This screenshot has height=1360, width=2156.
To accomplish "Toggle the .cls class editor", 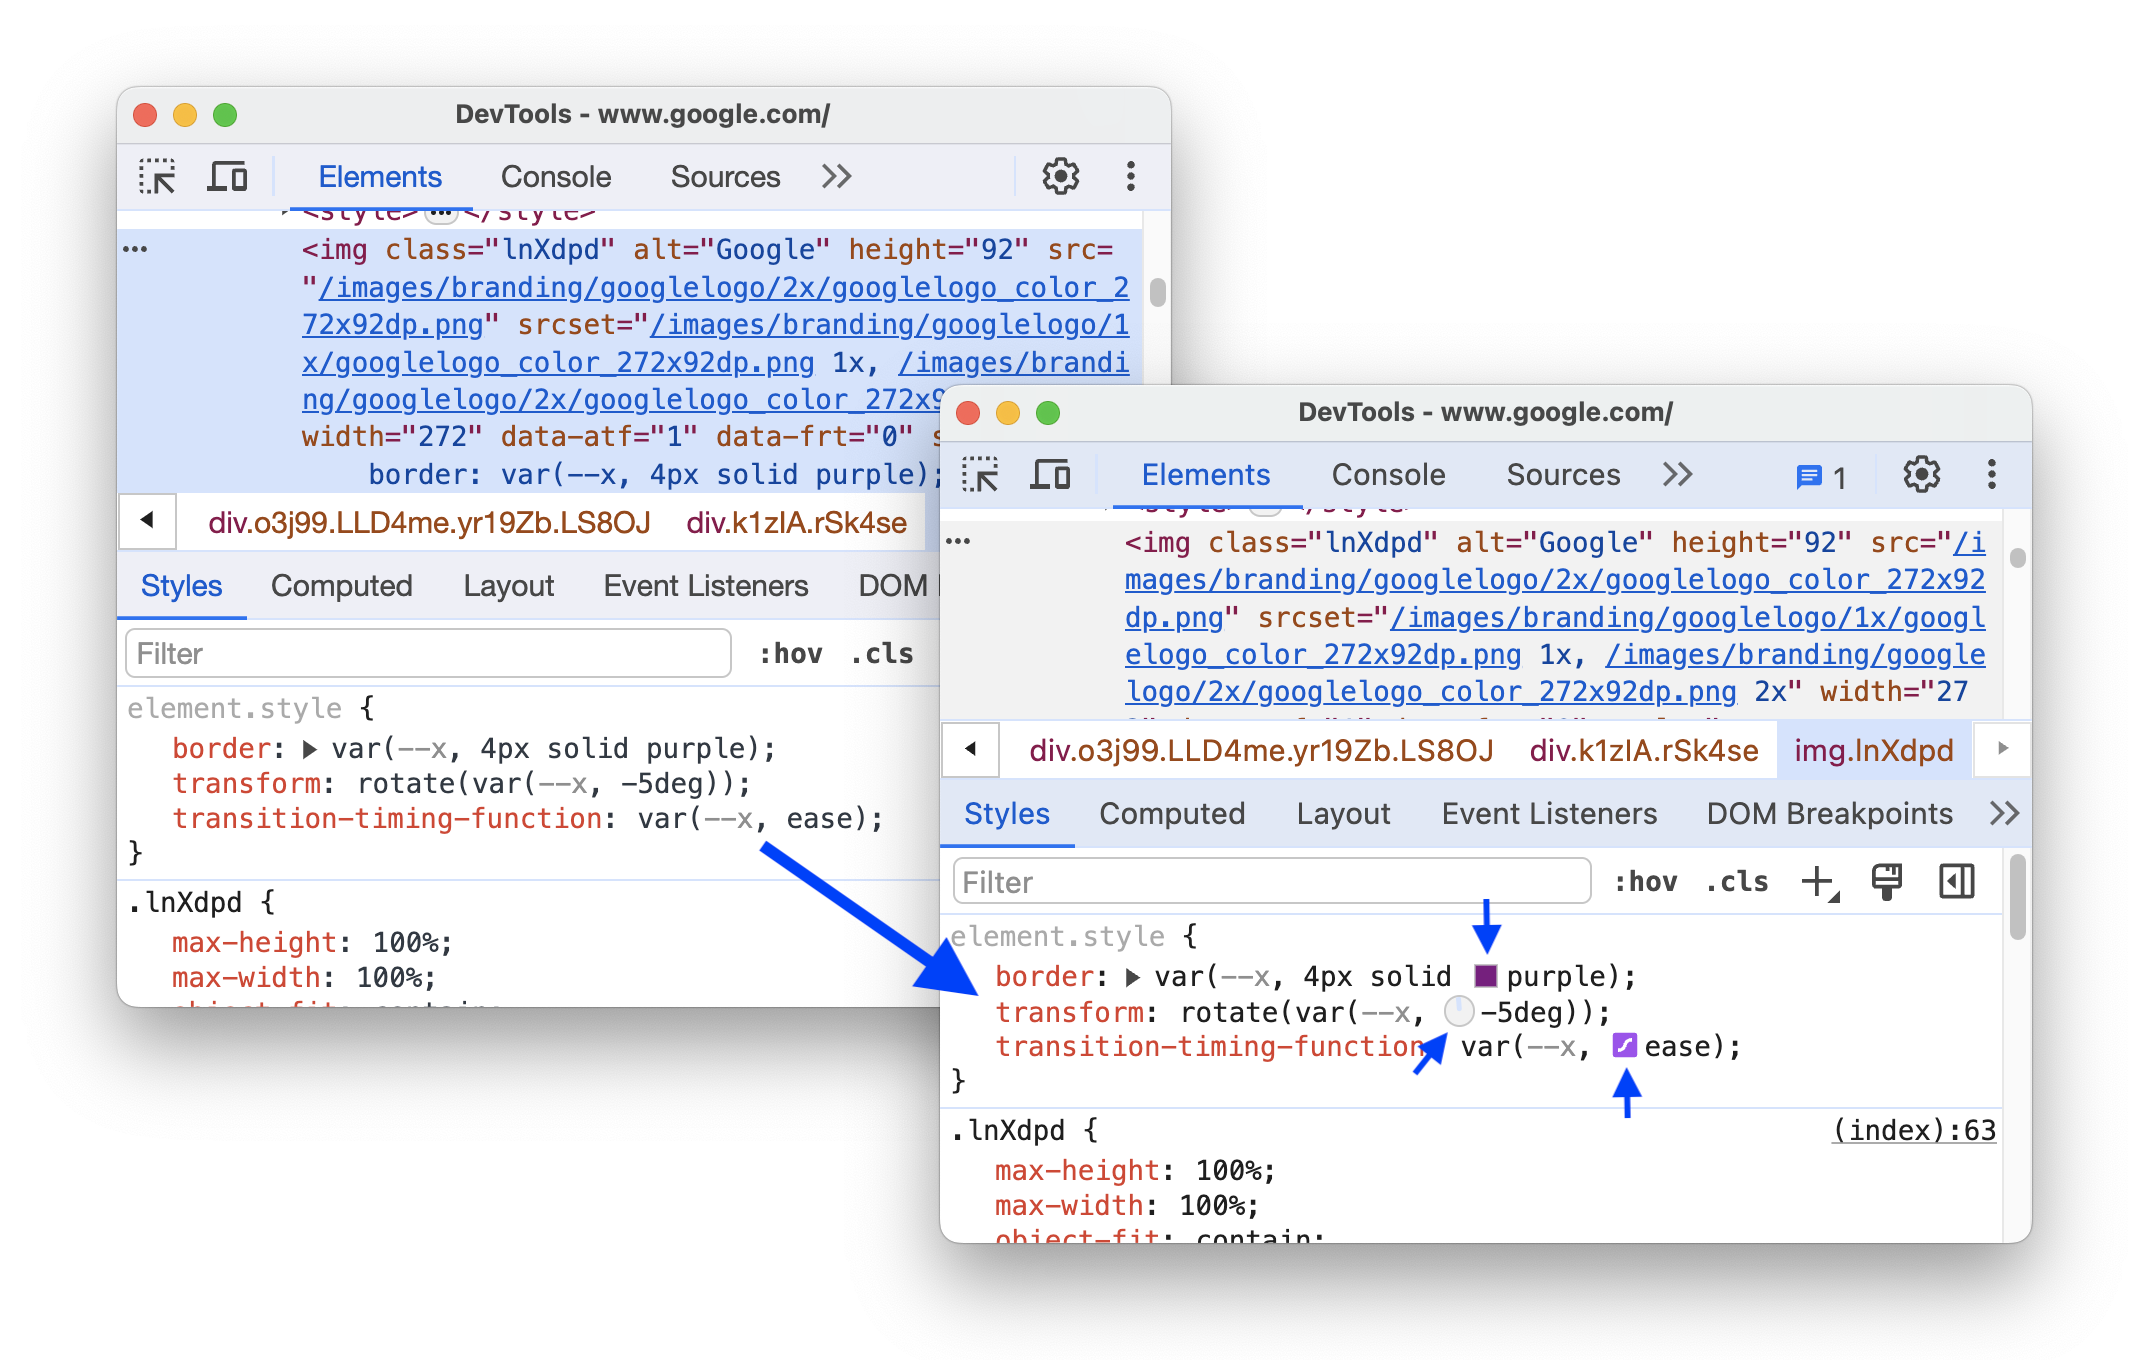I will click(1738, 881).
